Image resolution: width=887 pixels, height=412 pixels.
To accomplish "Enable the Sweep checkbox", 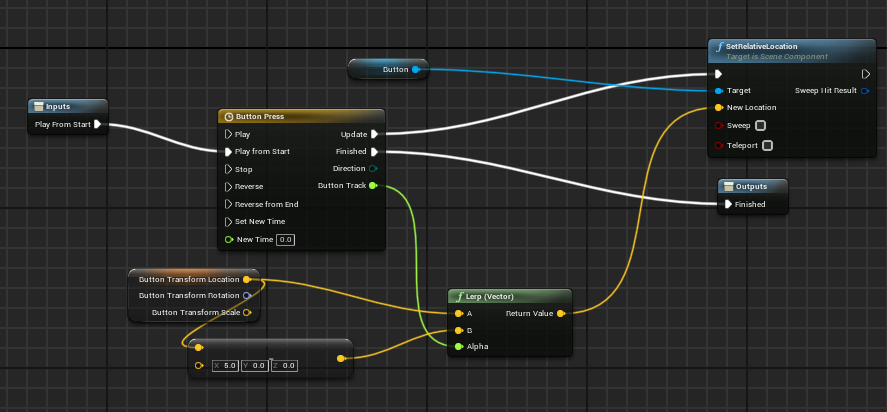I will coord(760,126).
